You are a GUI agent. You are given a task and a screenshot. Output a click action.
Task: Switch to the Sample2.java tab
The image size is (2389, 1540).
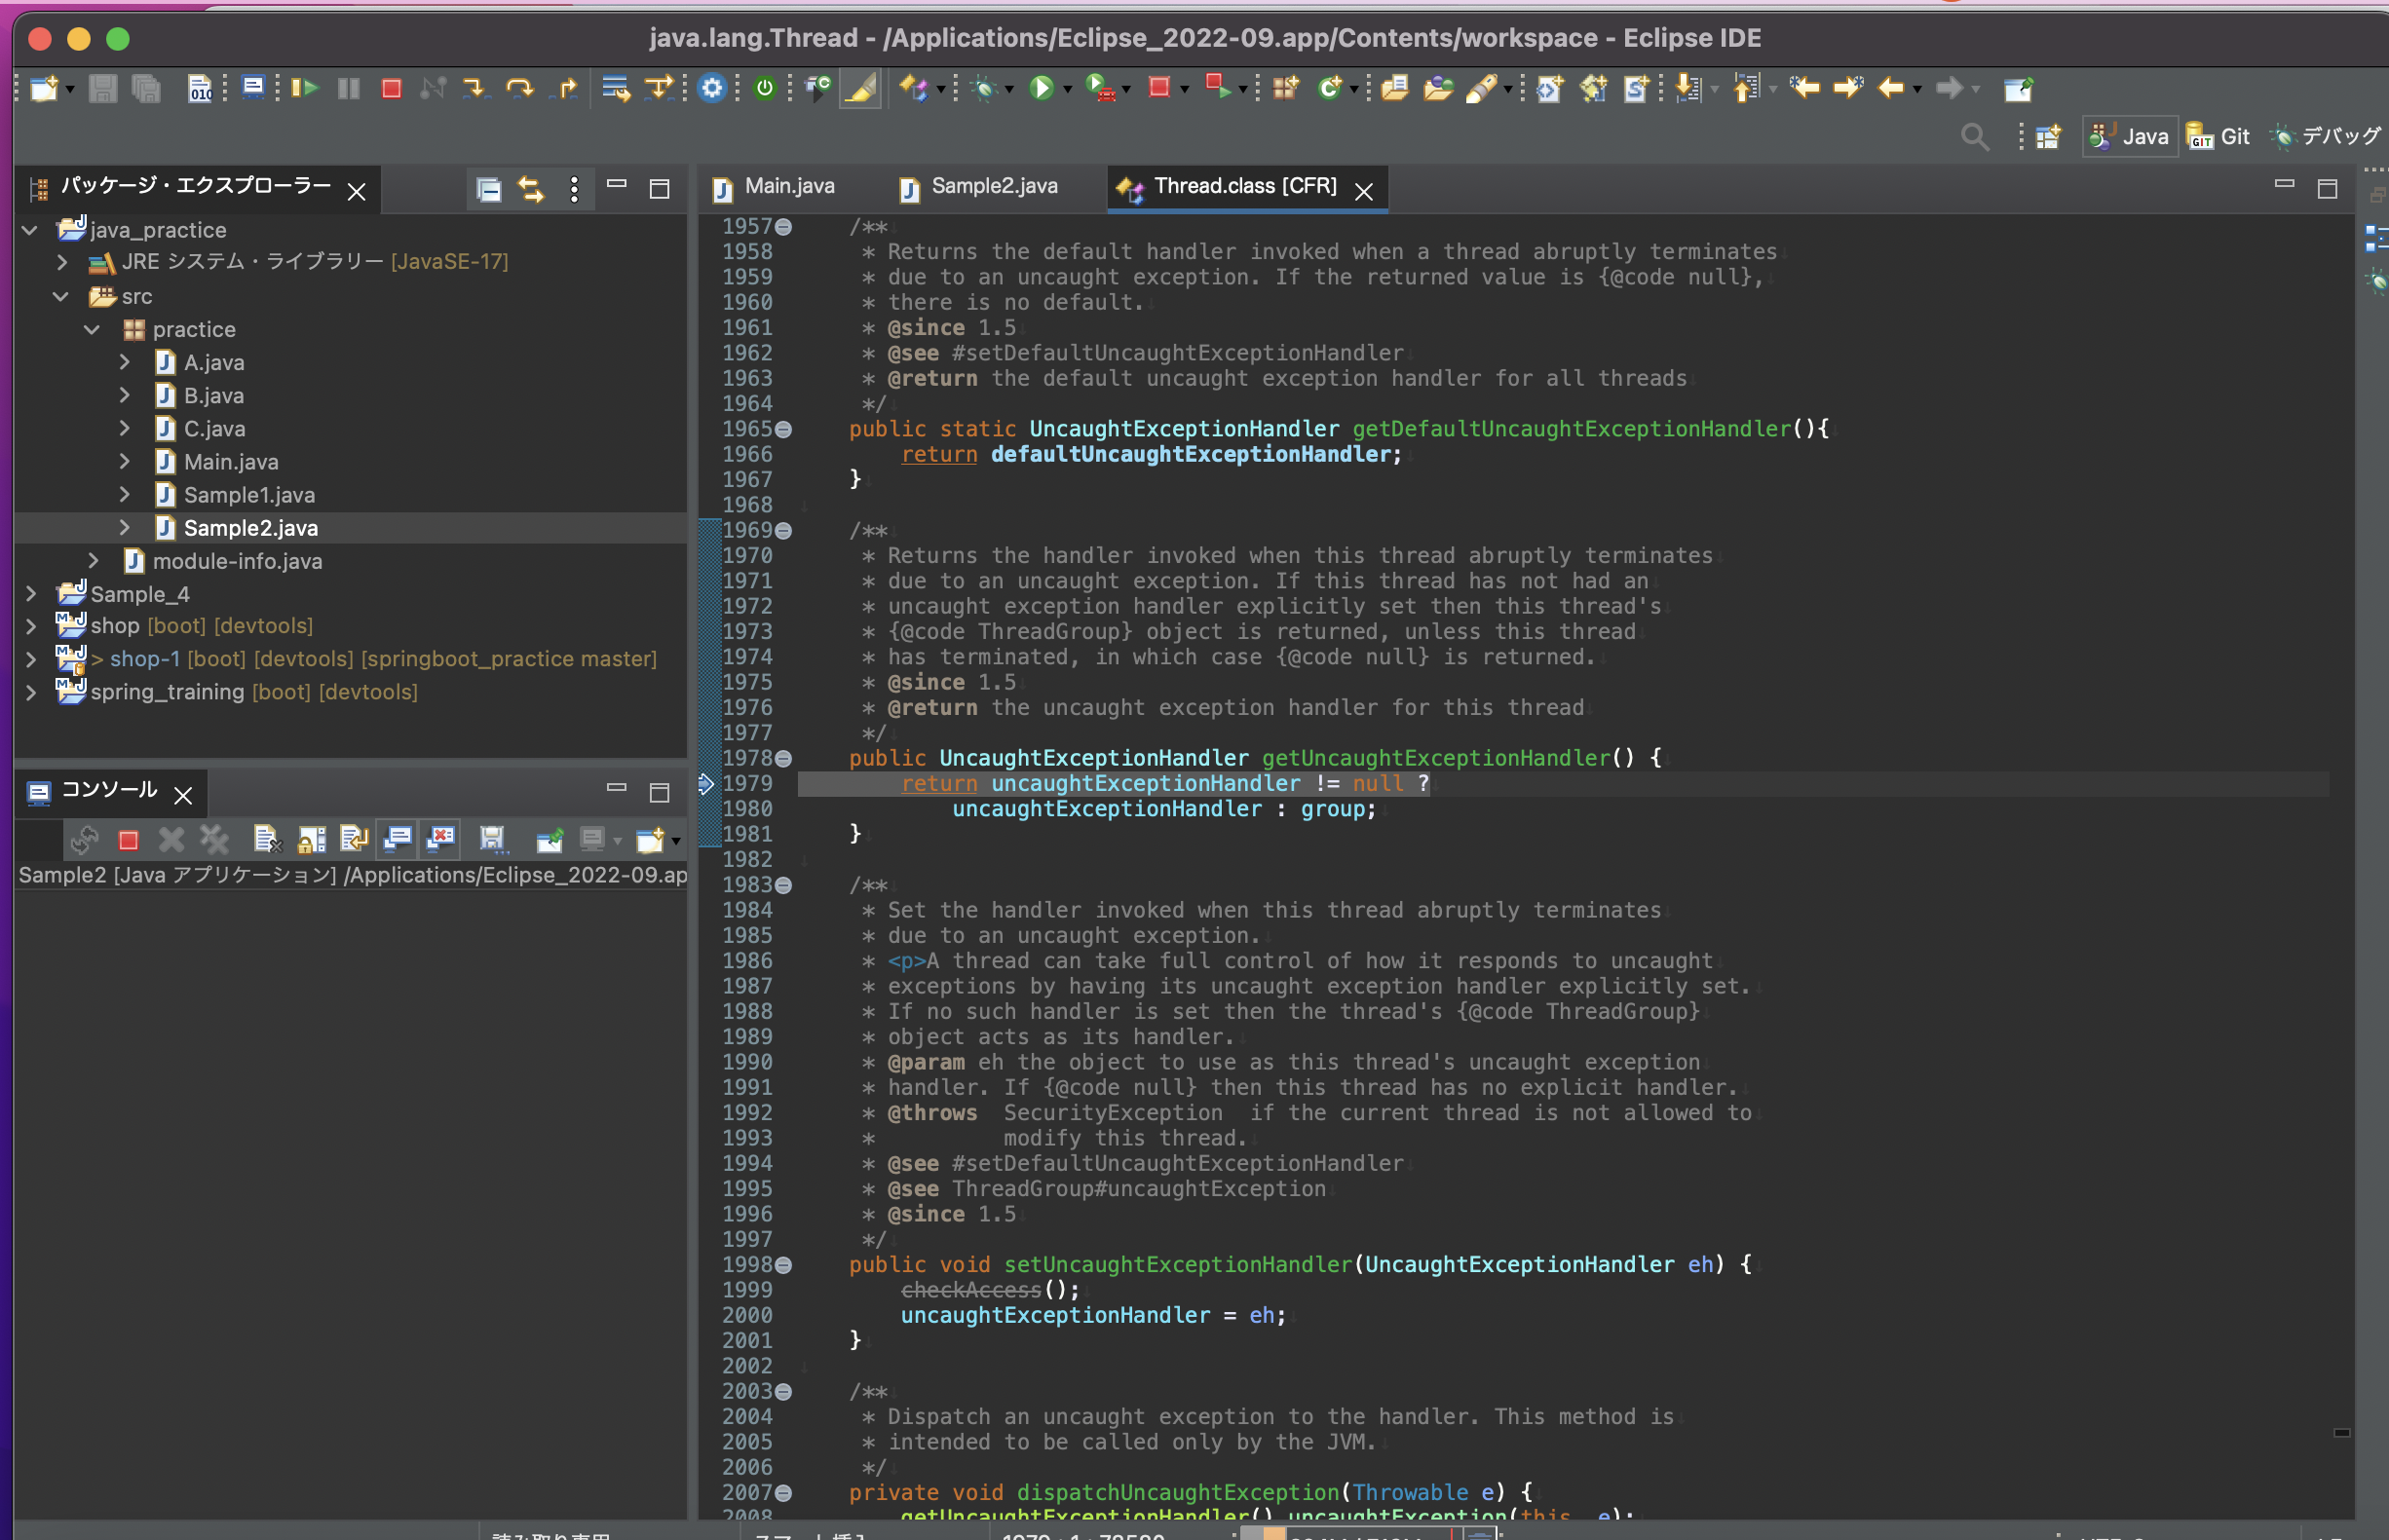[x=993, y=186]
